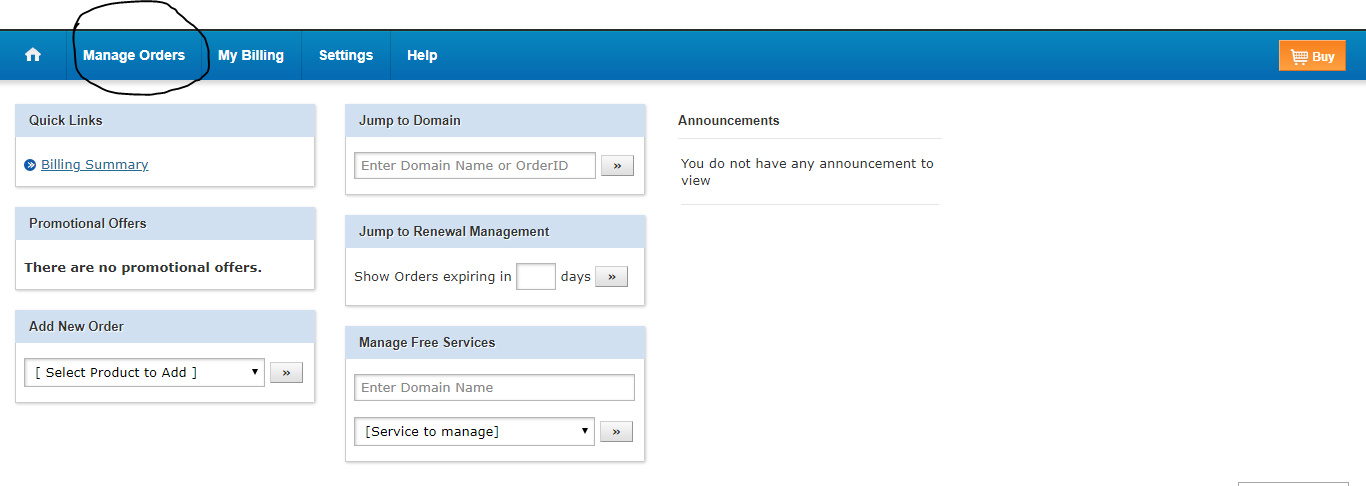Click the go arrow next to Select Product to Add
1366x486 pixels.
pyautogui.click(x=286, y=372)
